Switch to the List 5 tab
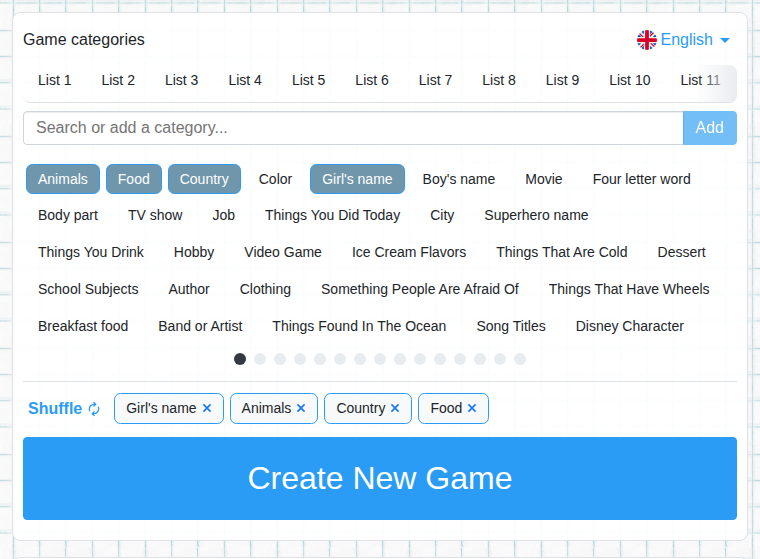 click(308, 80)
